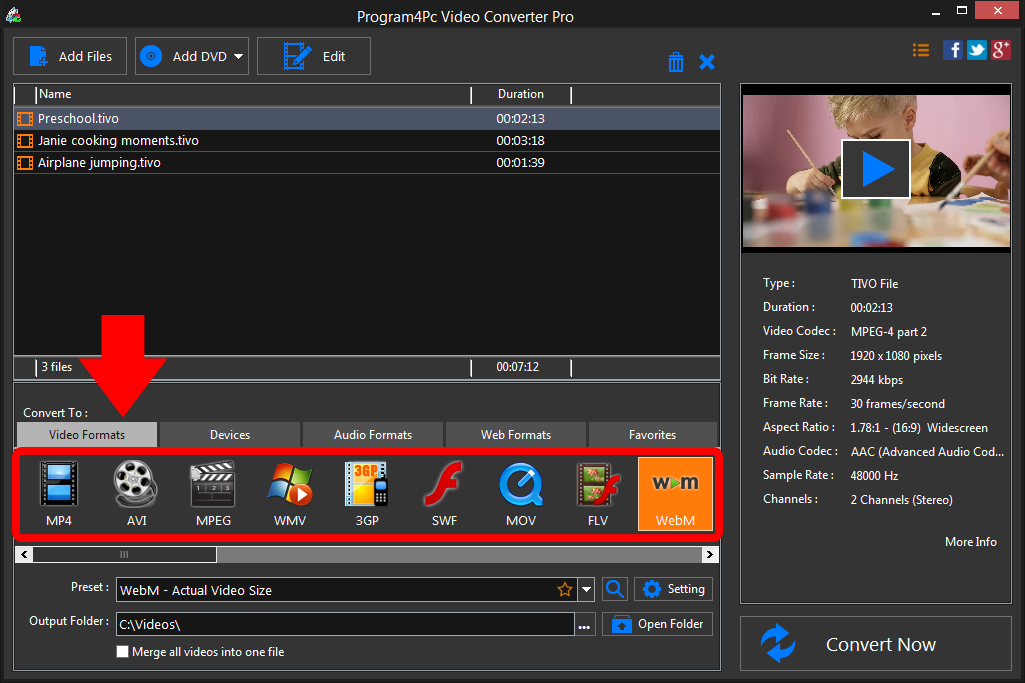
Task: Open the Facebook icon
Action: click(x=952, y=50)
